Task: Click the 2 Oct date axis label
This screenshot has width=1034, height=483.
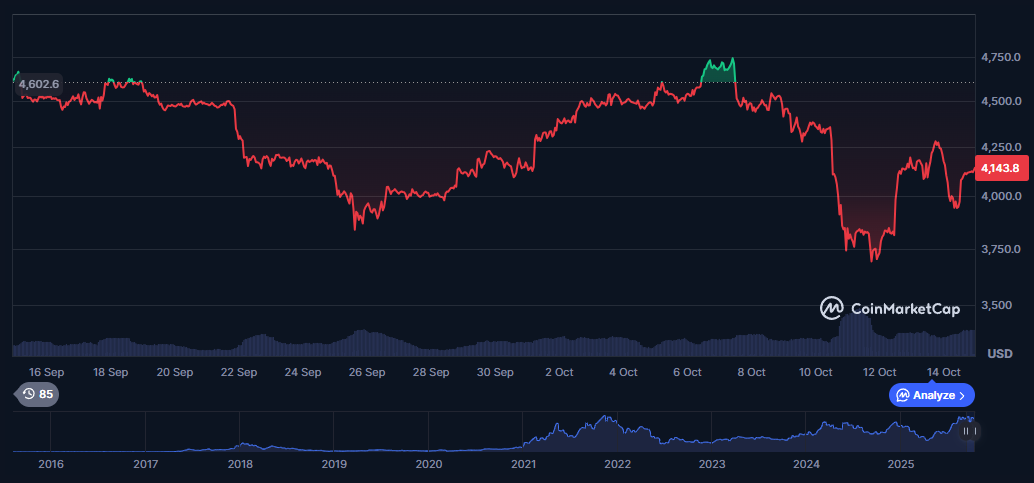Action: coord(559,372)
